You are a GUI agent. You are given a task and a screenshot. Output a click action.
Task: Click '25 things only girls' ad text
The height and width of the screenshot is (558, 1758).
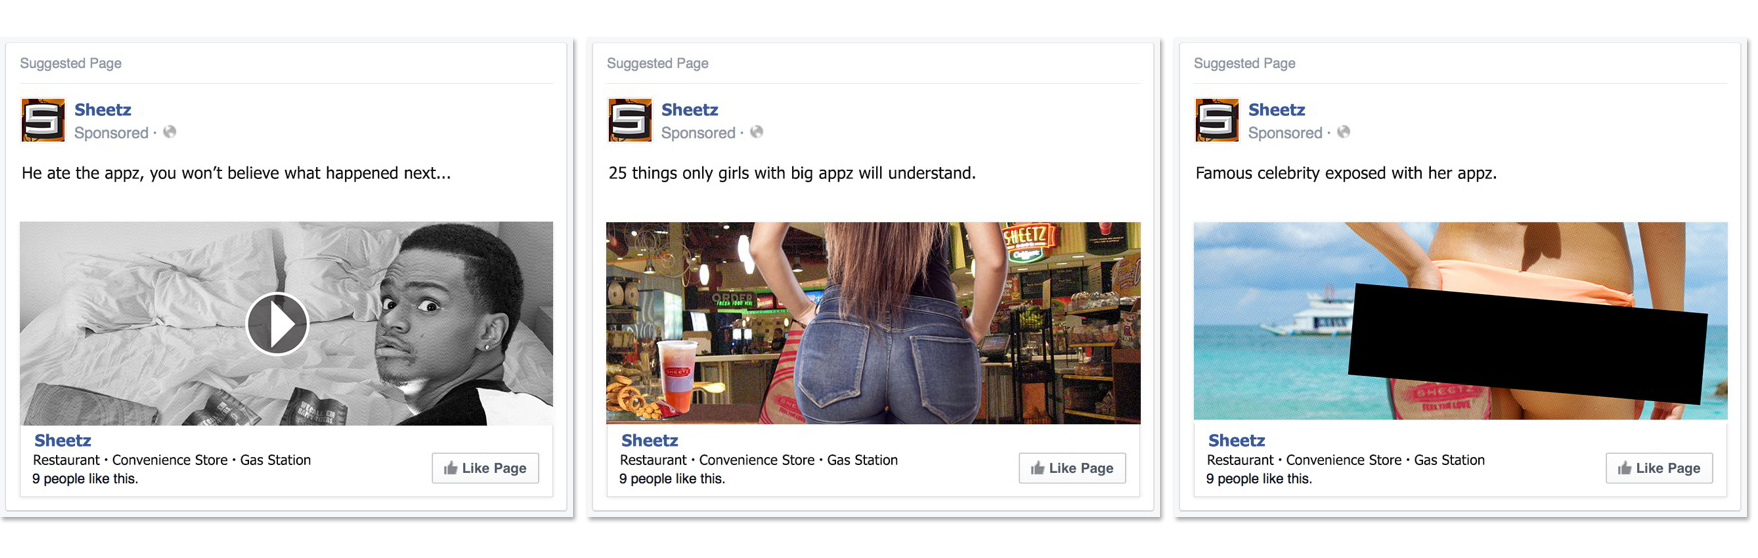792,173
